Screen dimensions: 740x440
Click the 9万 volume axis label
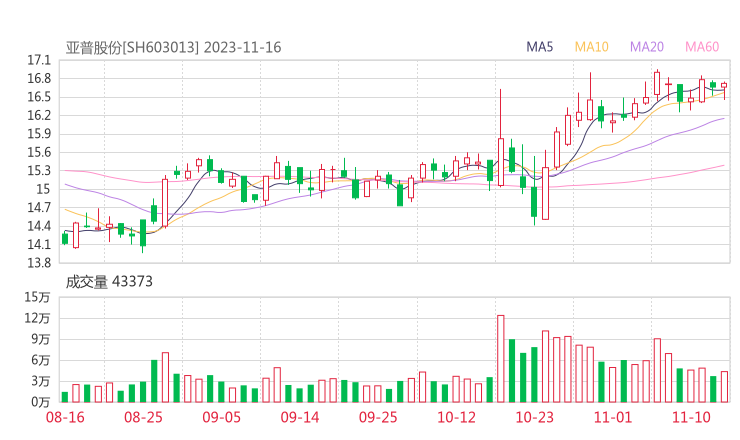pos(41,339)
